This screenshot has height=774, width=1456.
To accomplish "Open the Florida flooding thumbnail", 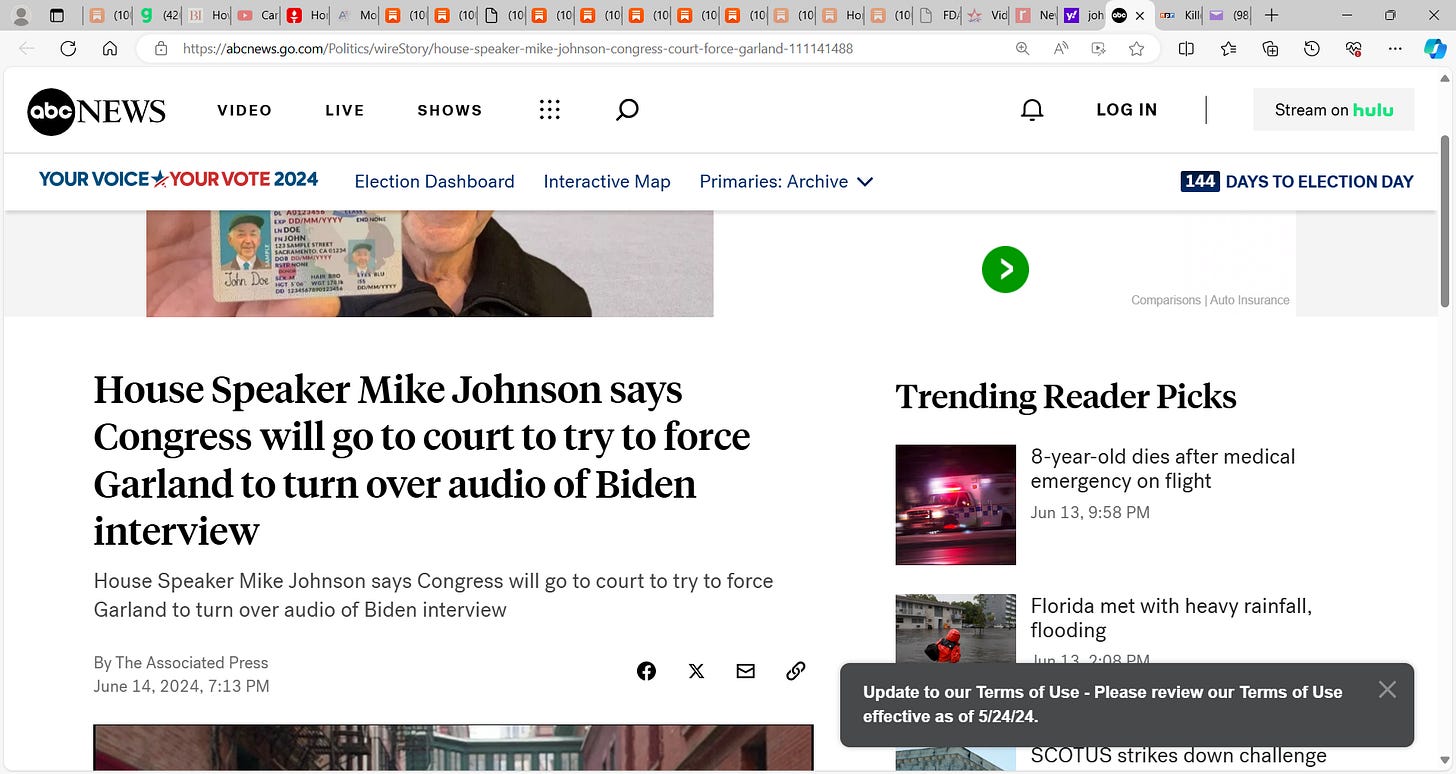I will tap(955, 630).
